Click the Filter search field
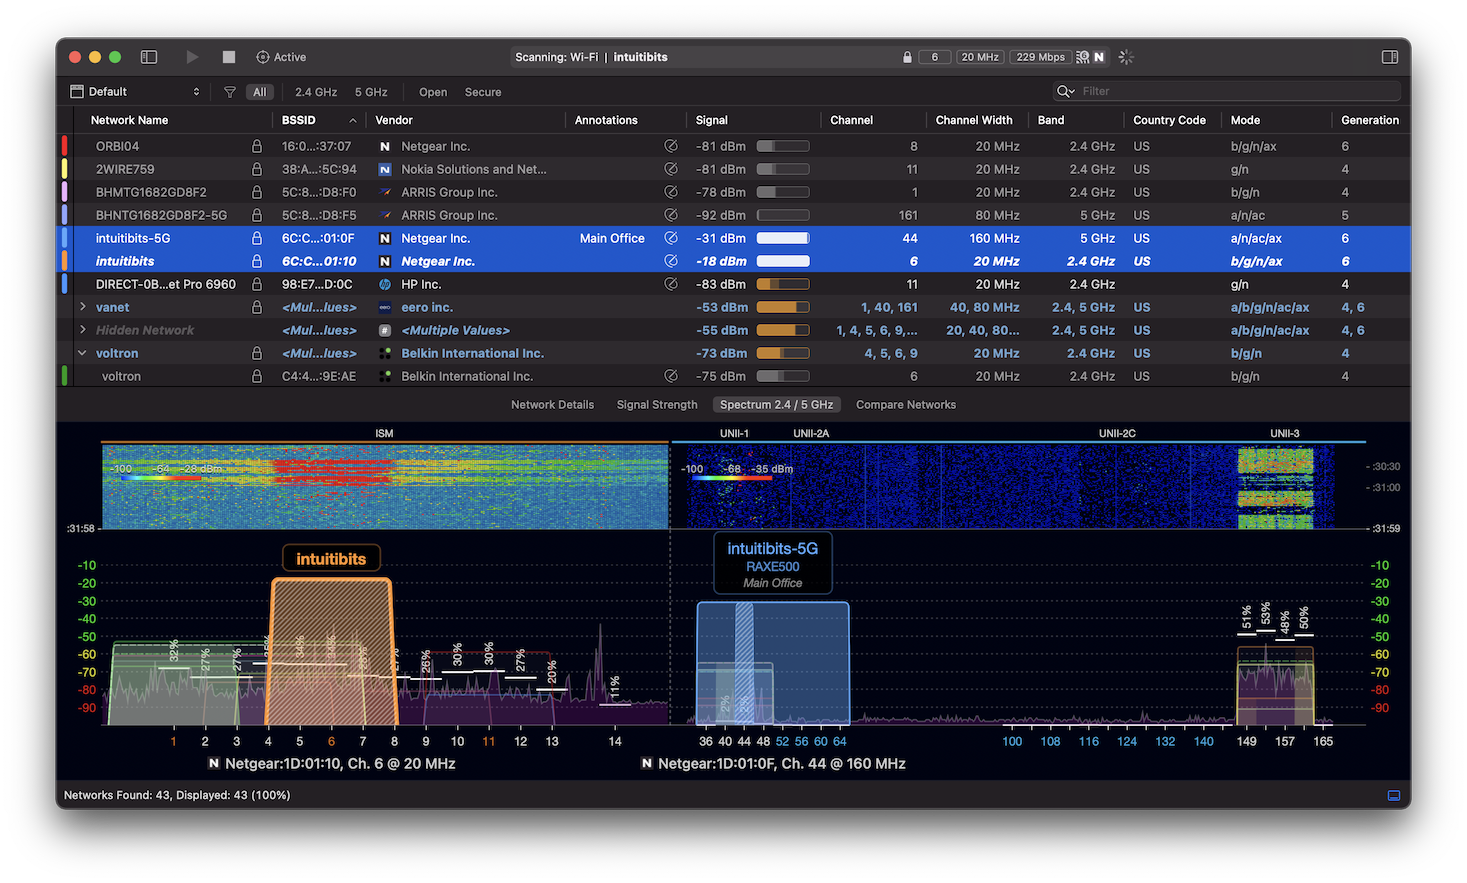Screen dimensions: 1467x883 (1227, 91)
